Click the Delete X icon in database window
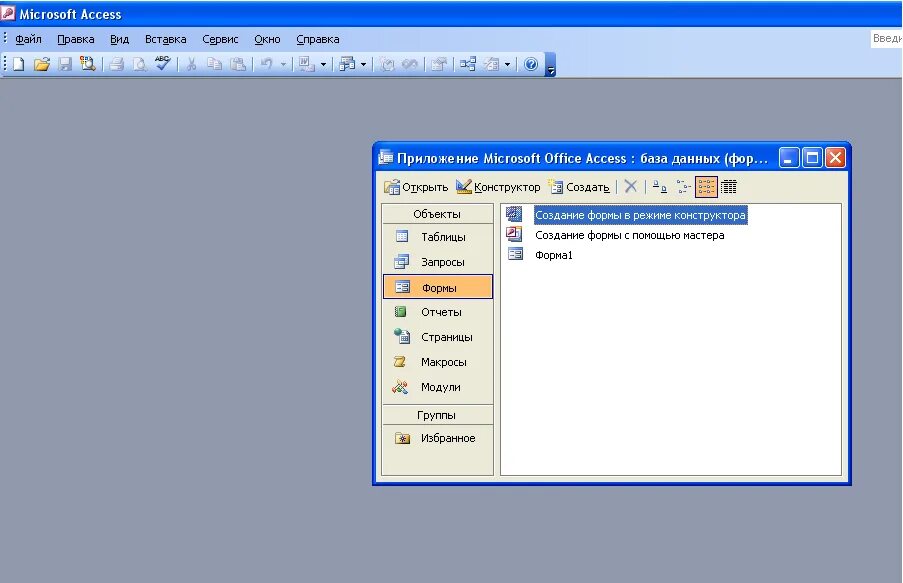Screen dimensions: 903x583 [x=631, y=186]
